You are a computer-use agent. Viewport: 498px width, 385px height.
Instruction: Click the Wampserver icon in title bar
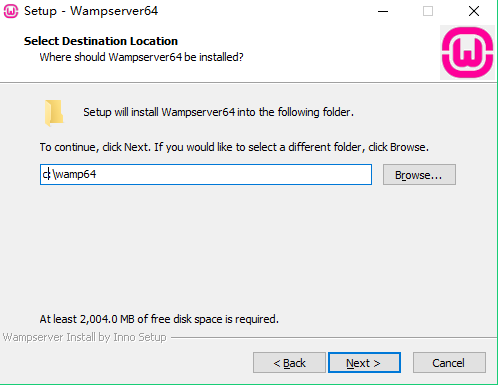click(x=11, y=11)
